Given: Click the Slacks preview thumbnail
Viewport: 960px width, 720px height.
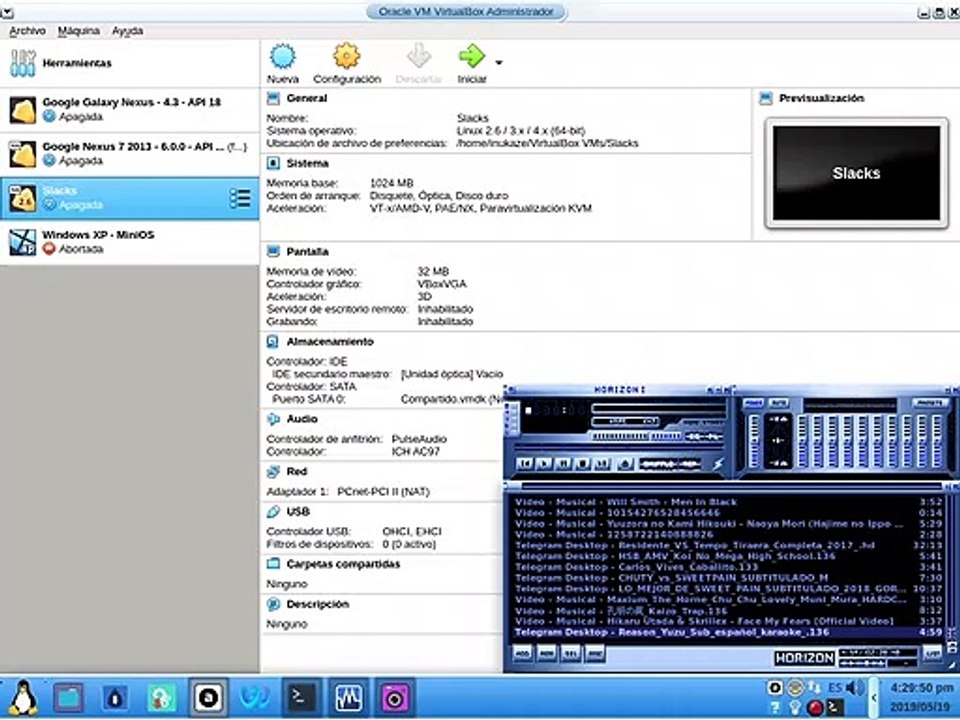Looking at the screenshot, I should 856,173.
